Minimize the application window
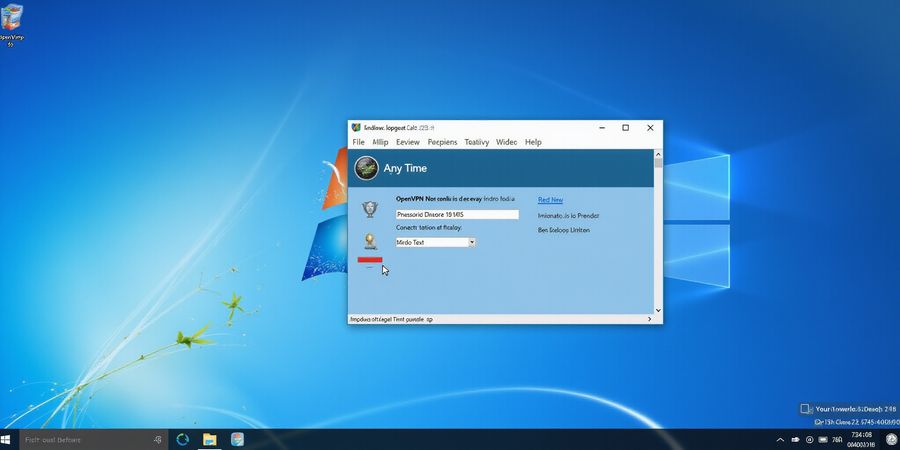 click(602, 127)
